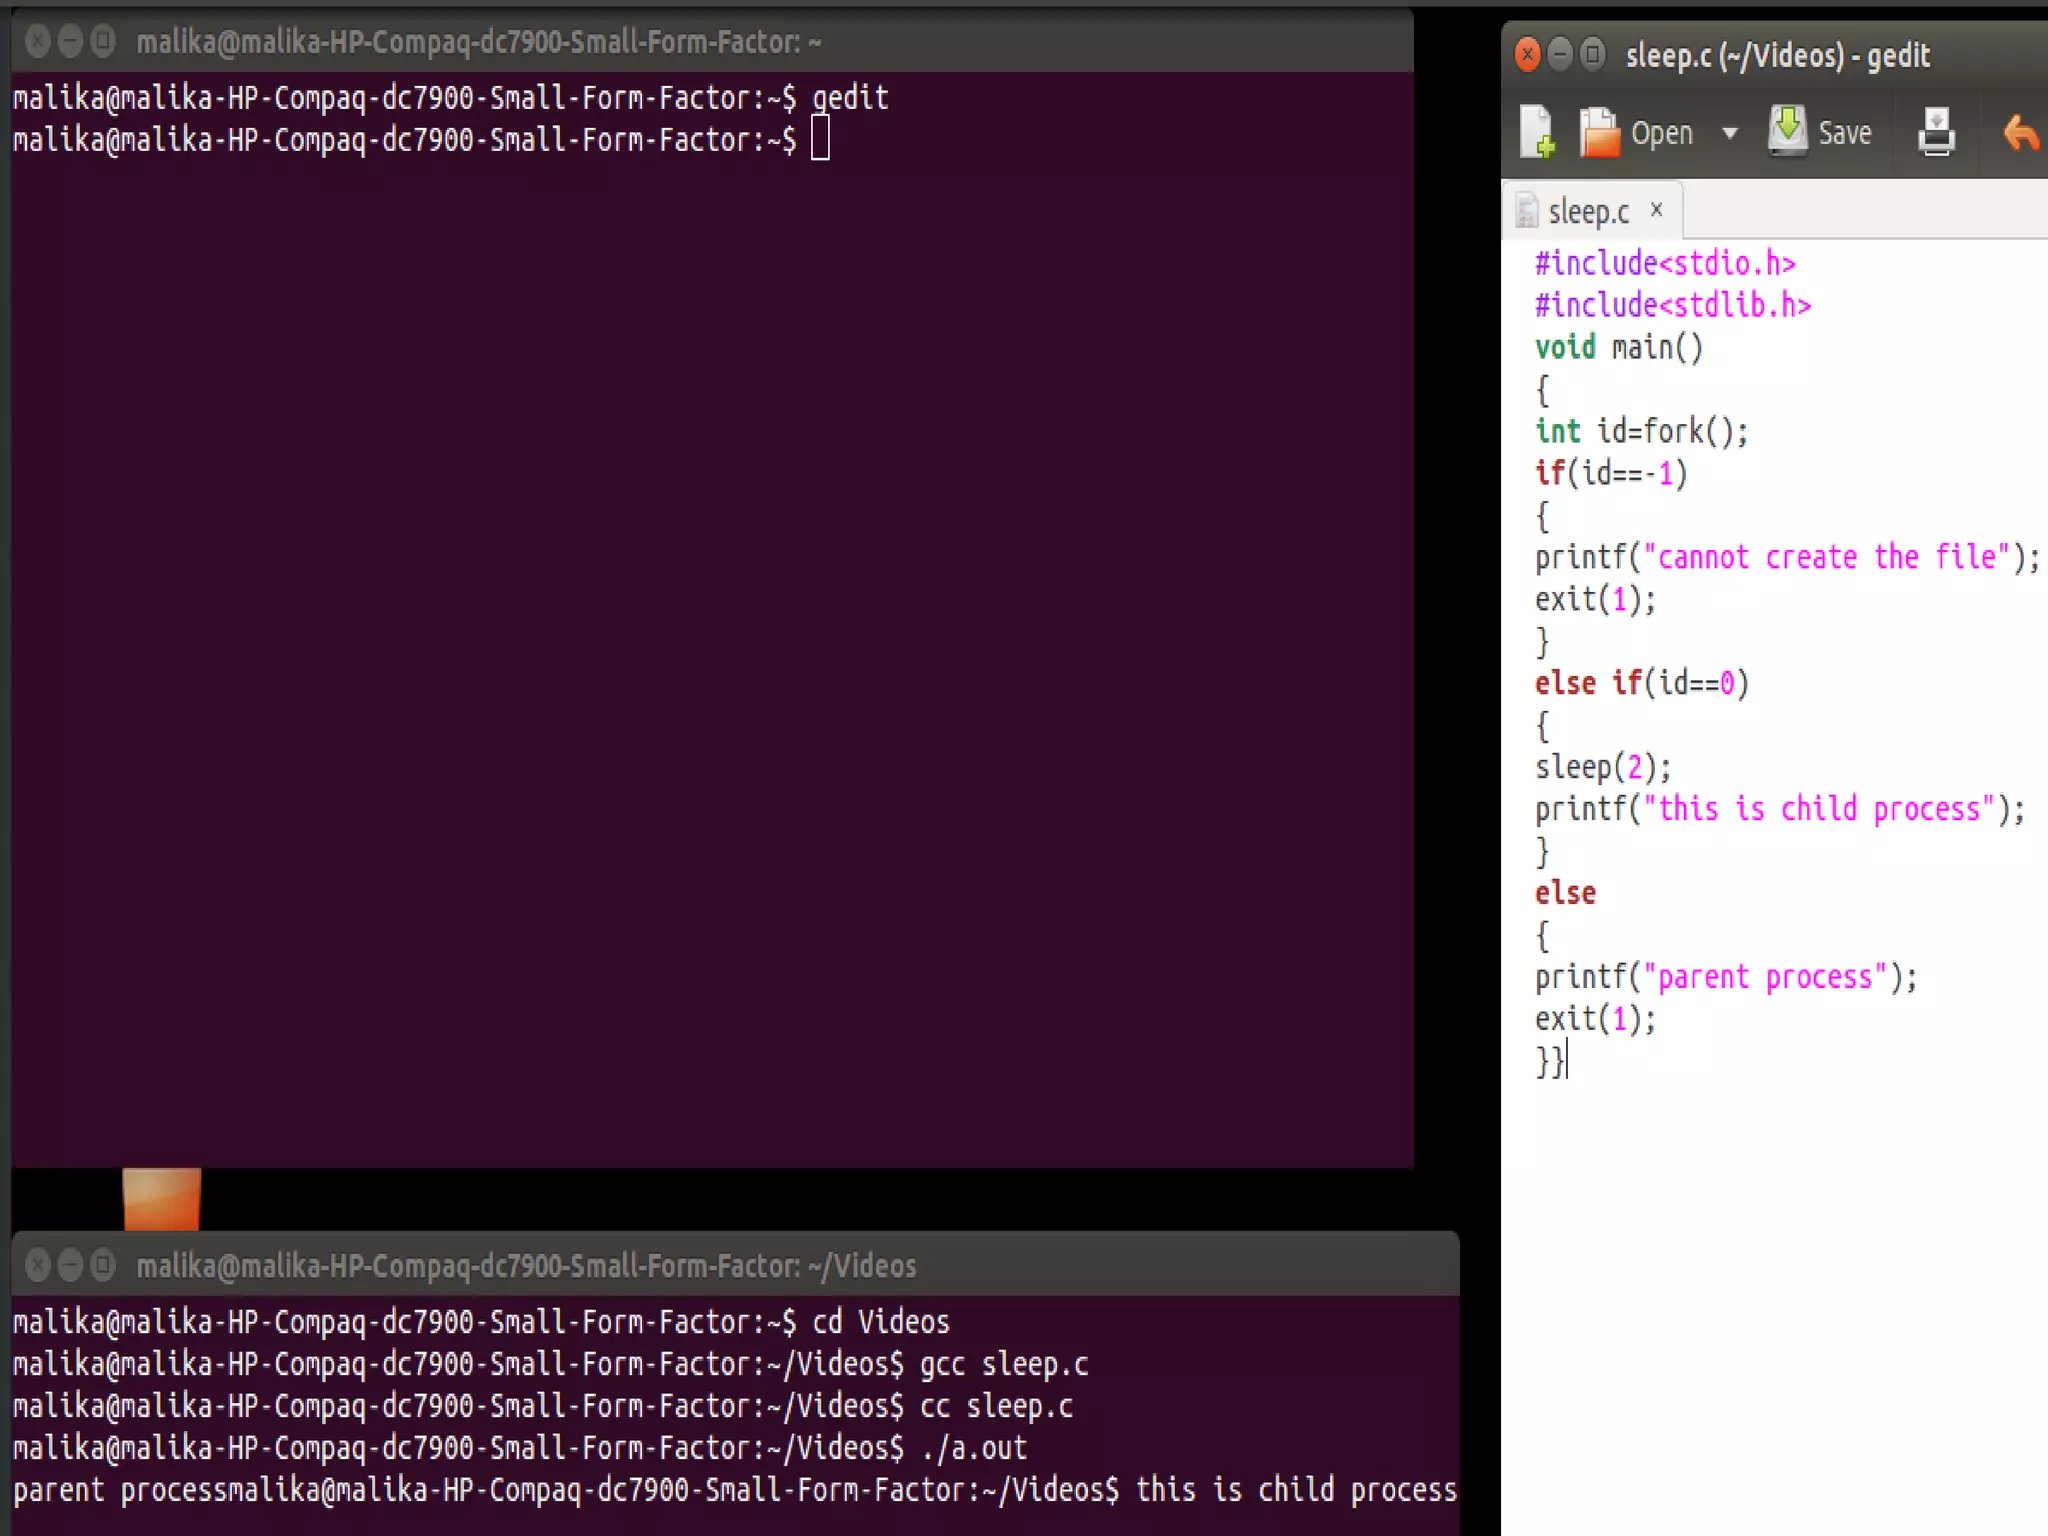
Task: Minimize the ~/Videos terminal window
Action: pyautogui.click(x=70, y=1265)
